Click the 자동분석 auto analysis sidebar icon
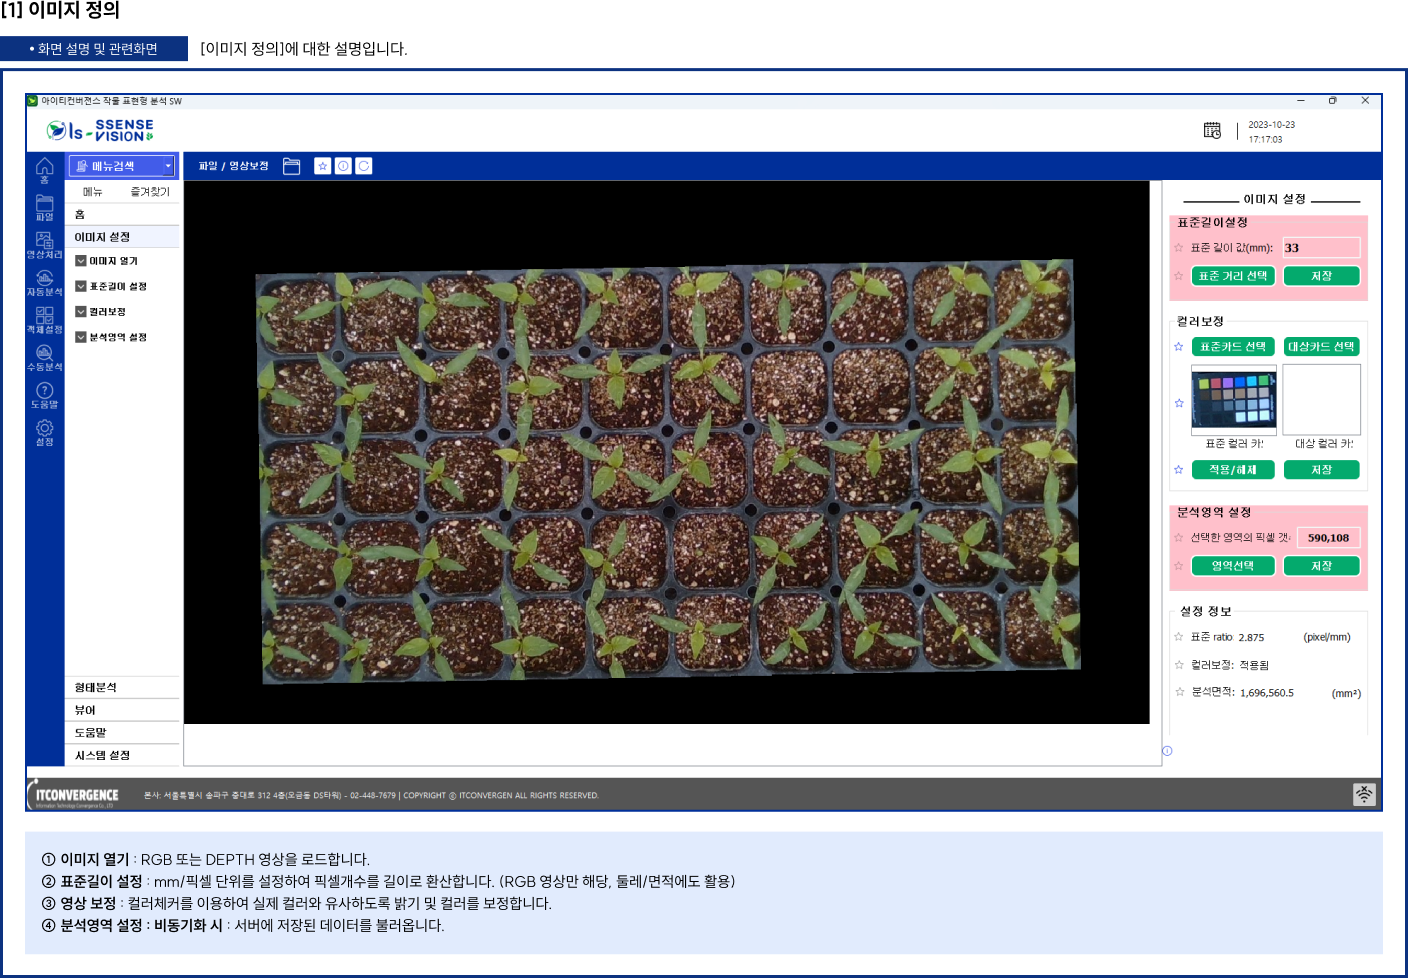Image resolution: width=1408 pixels, height=978 pixels. 44,281
